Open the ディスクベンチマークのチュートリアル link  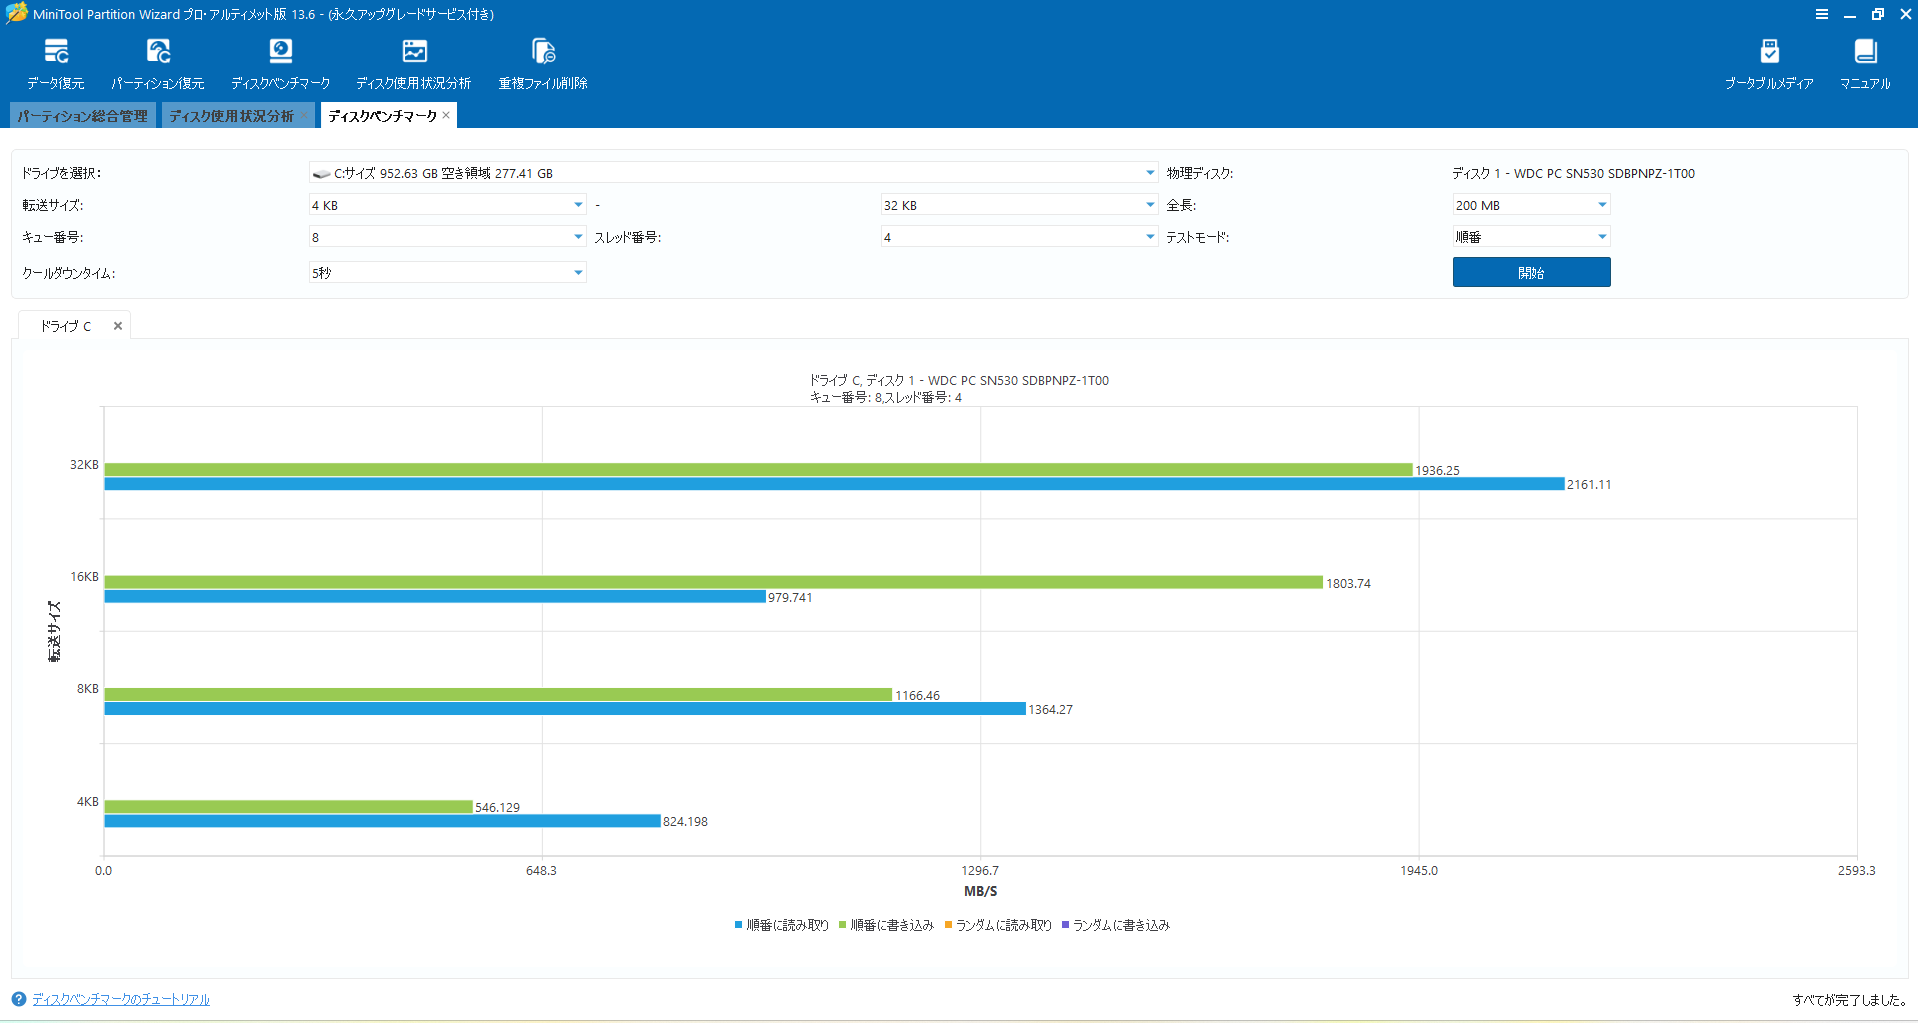pyautogui.click(x=121, y=999)
